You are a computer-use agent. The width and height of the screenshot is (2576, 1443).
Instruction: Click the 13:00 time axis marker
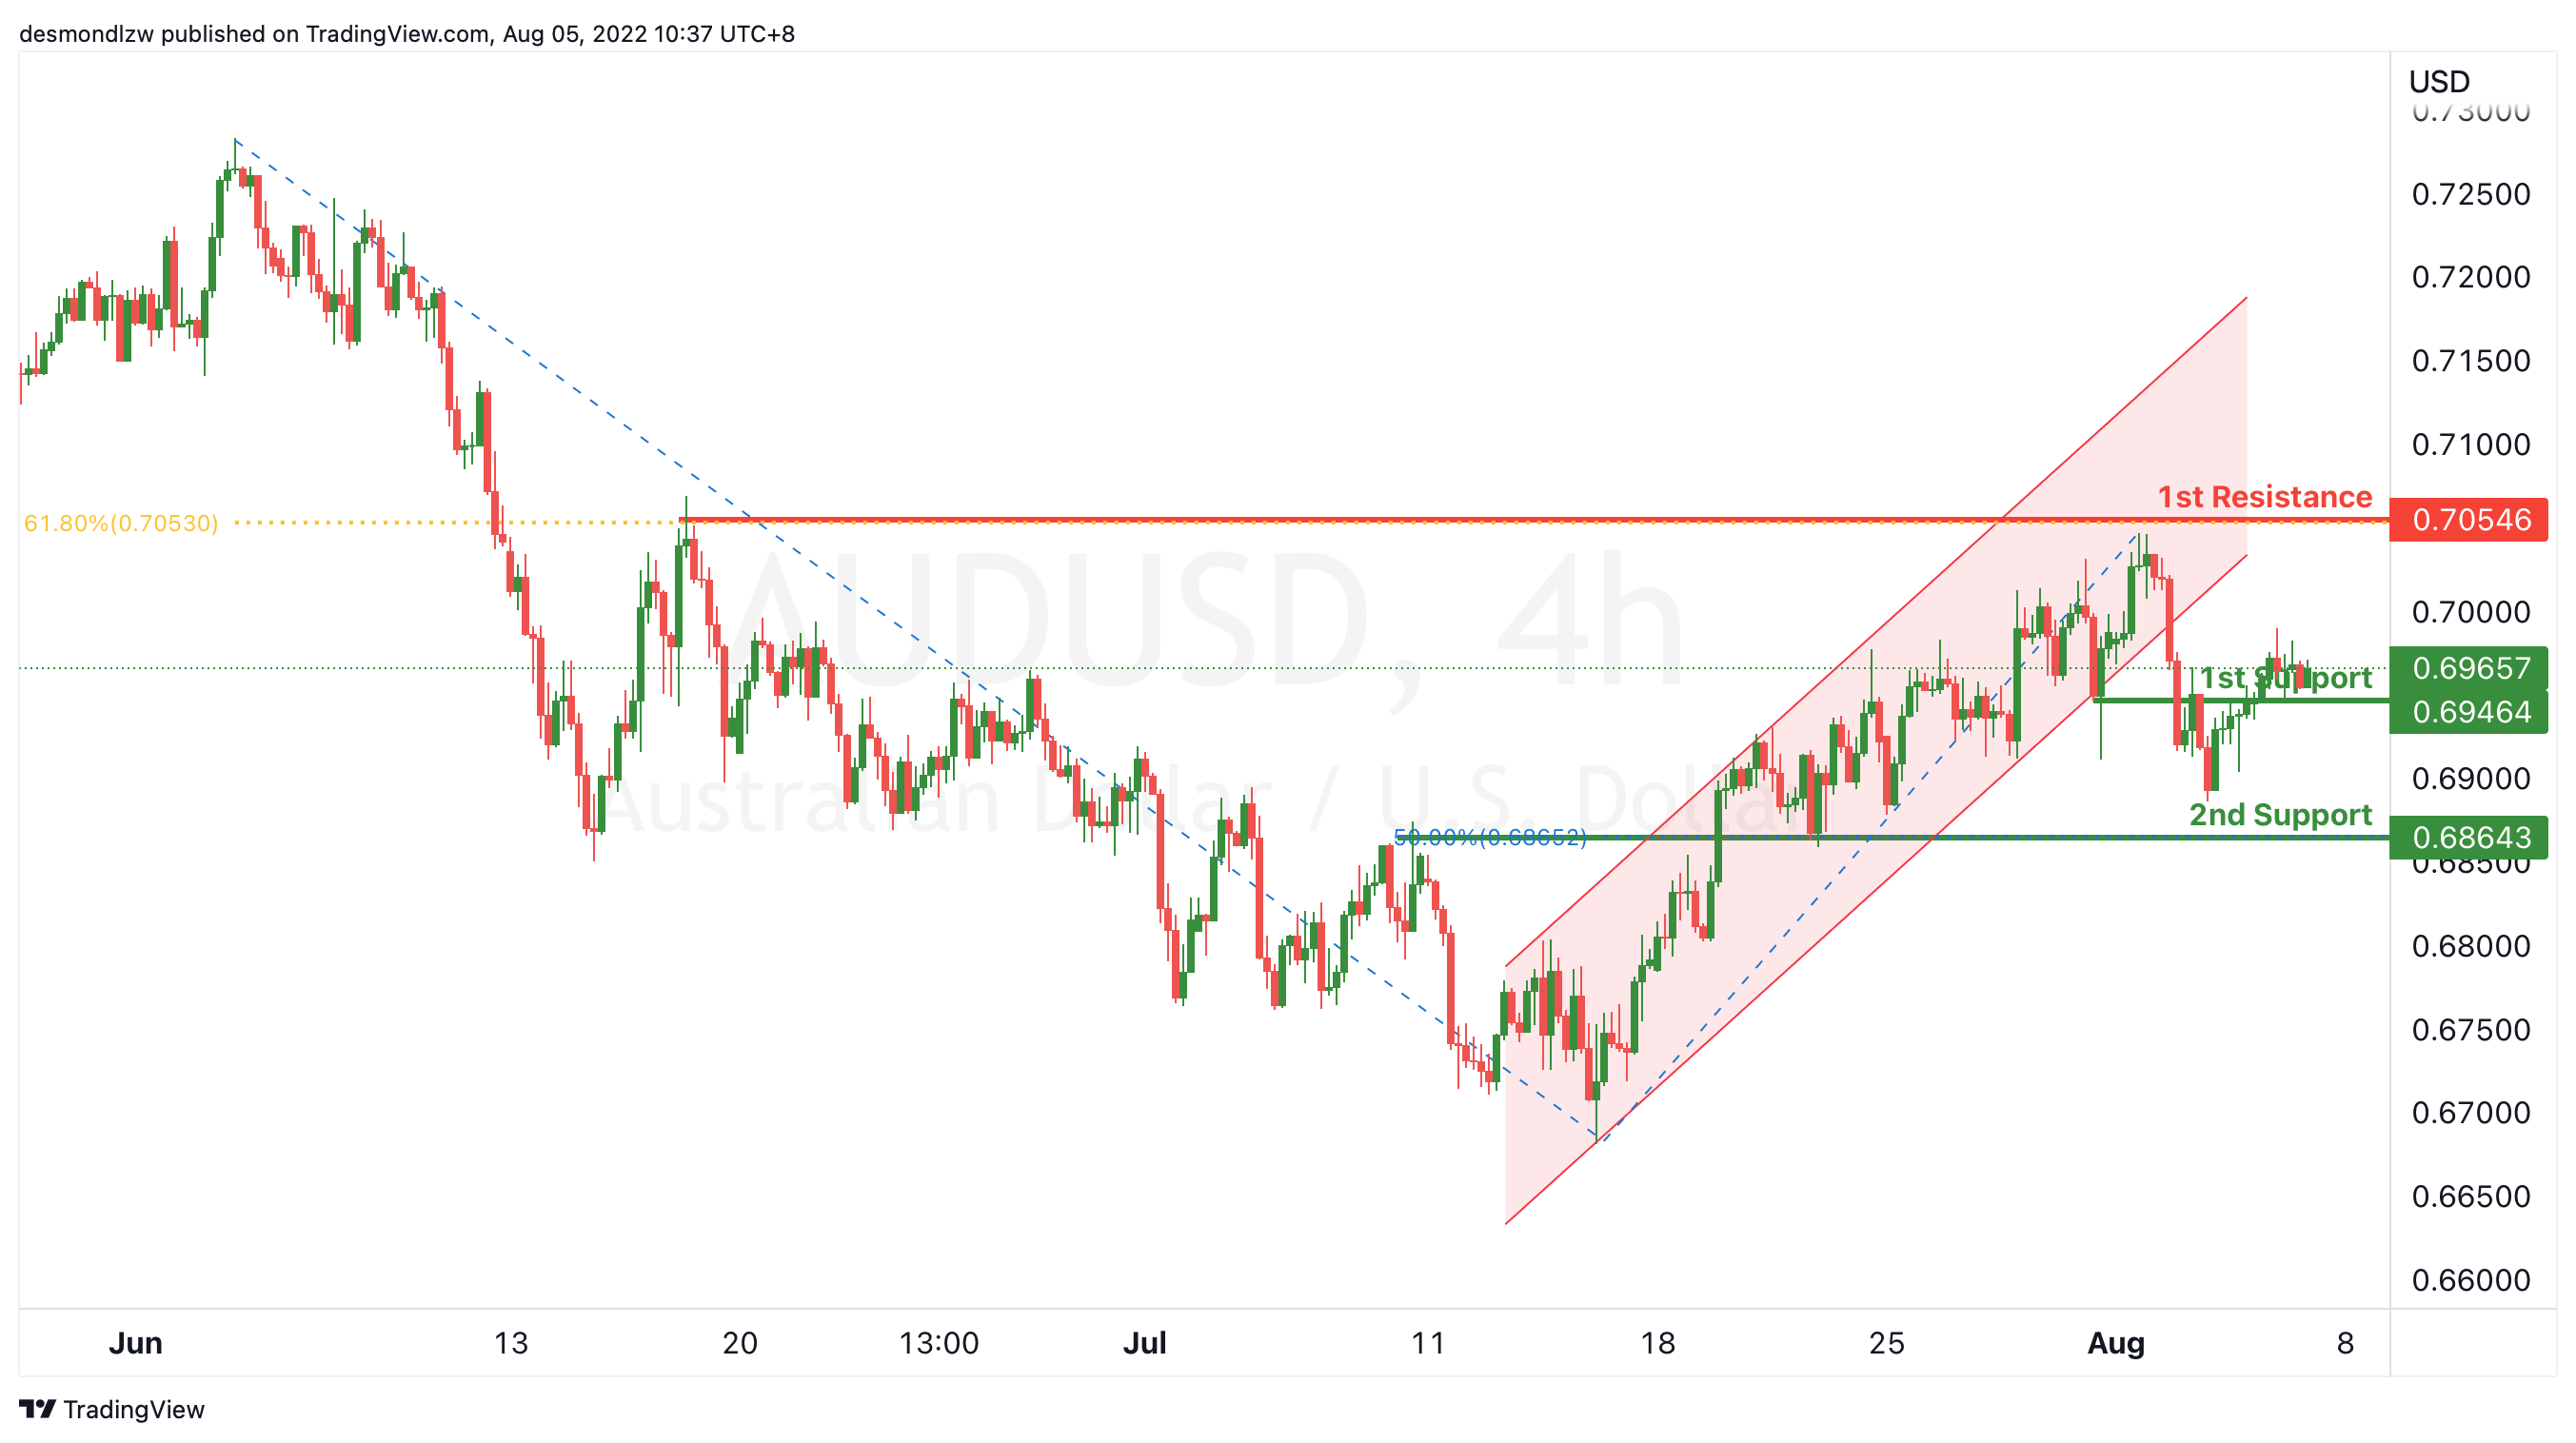(938, 1343)
